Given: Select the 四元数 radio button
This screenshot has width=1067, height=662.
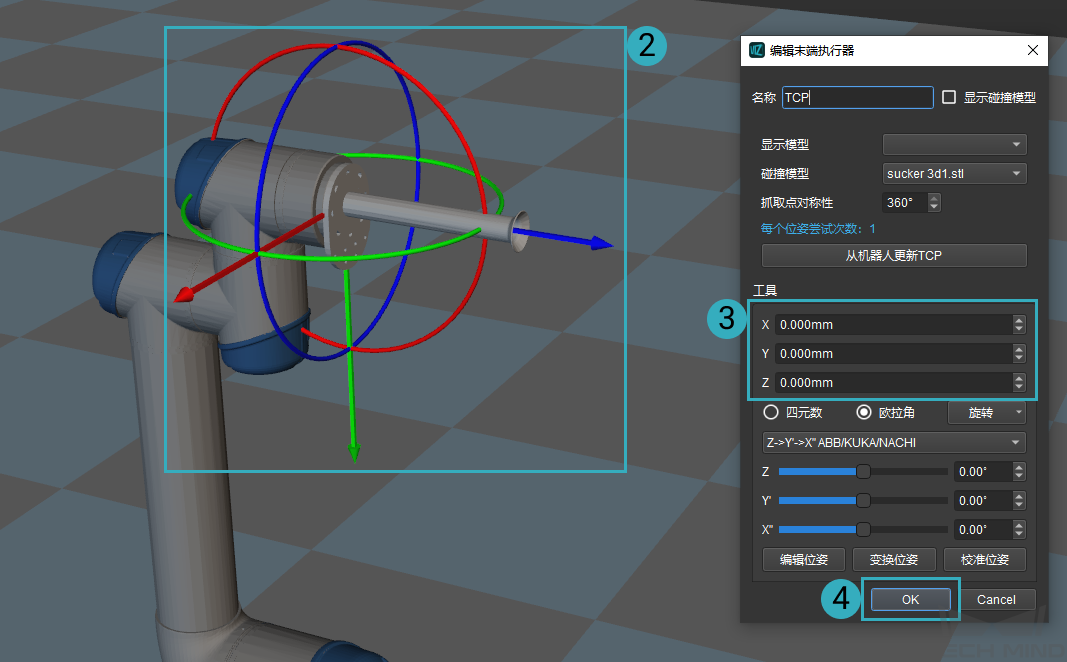Looking at the screenshot, I should (x=771, y=412).
